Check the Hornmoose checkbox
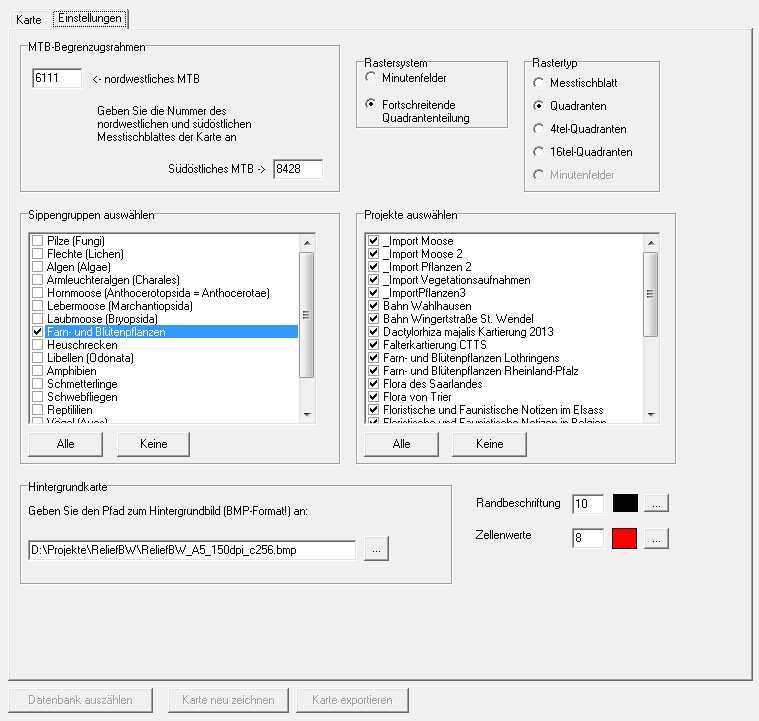The height and width of the screenshot is (721, 759). point(37,293)
